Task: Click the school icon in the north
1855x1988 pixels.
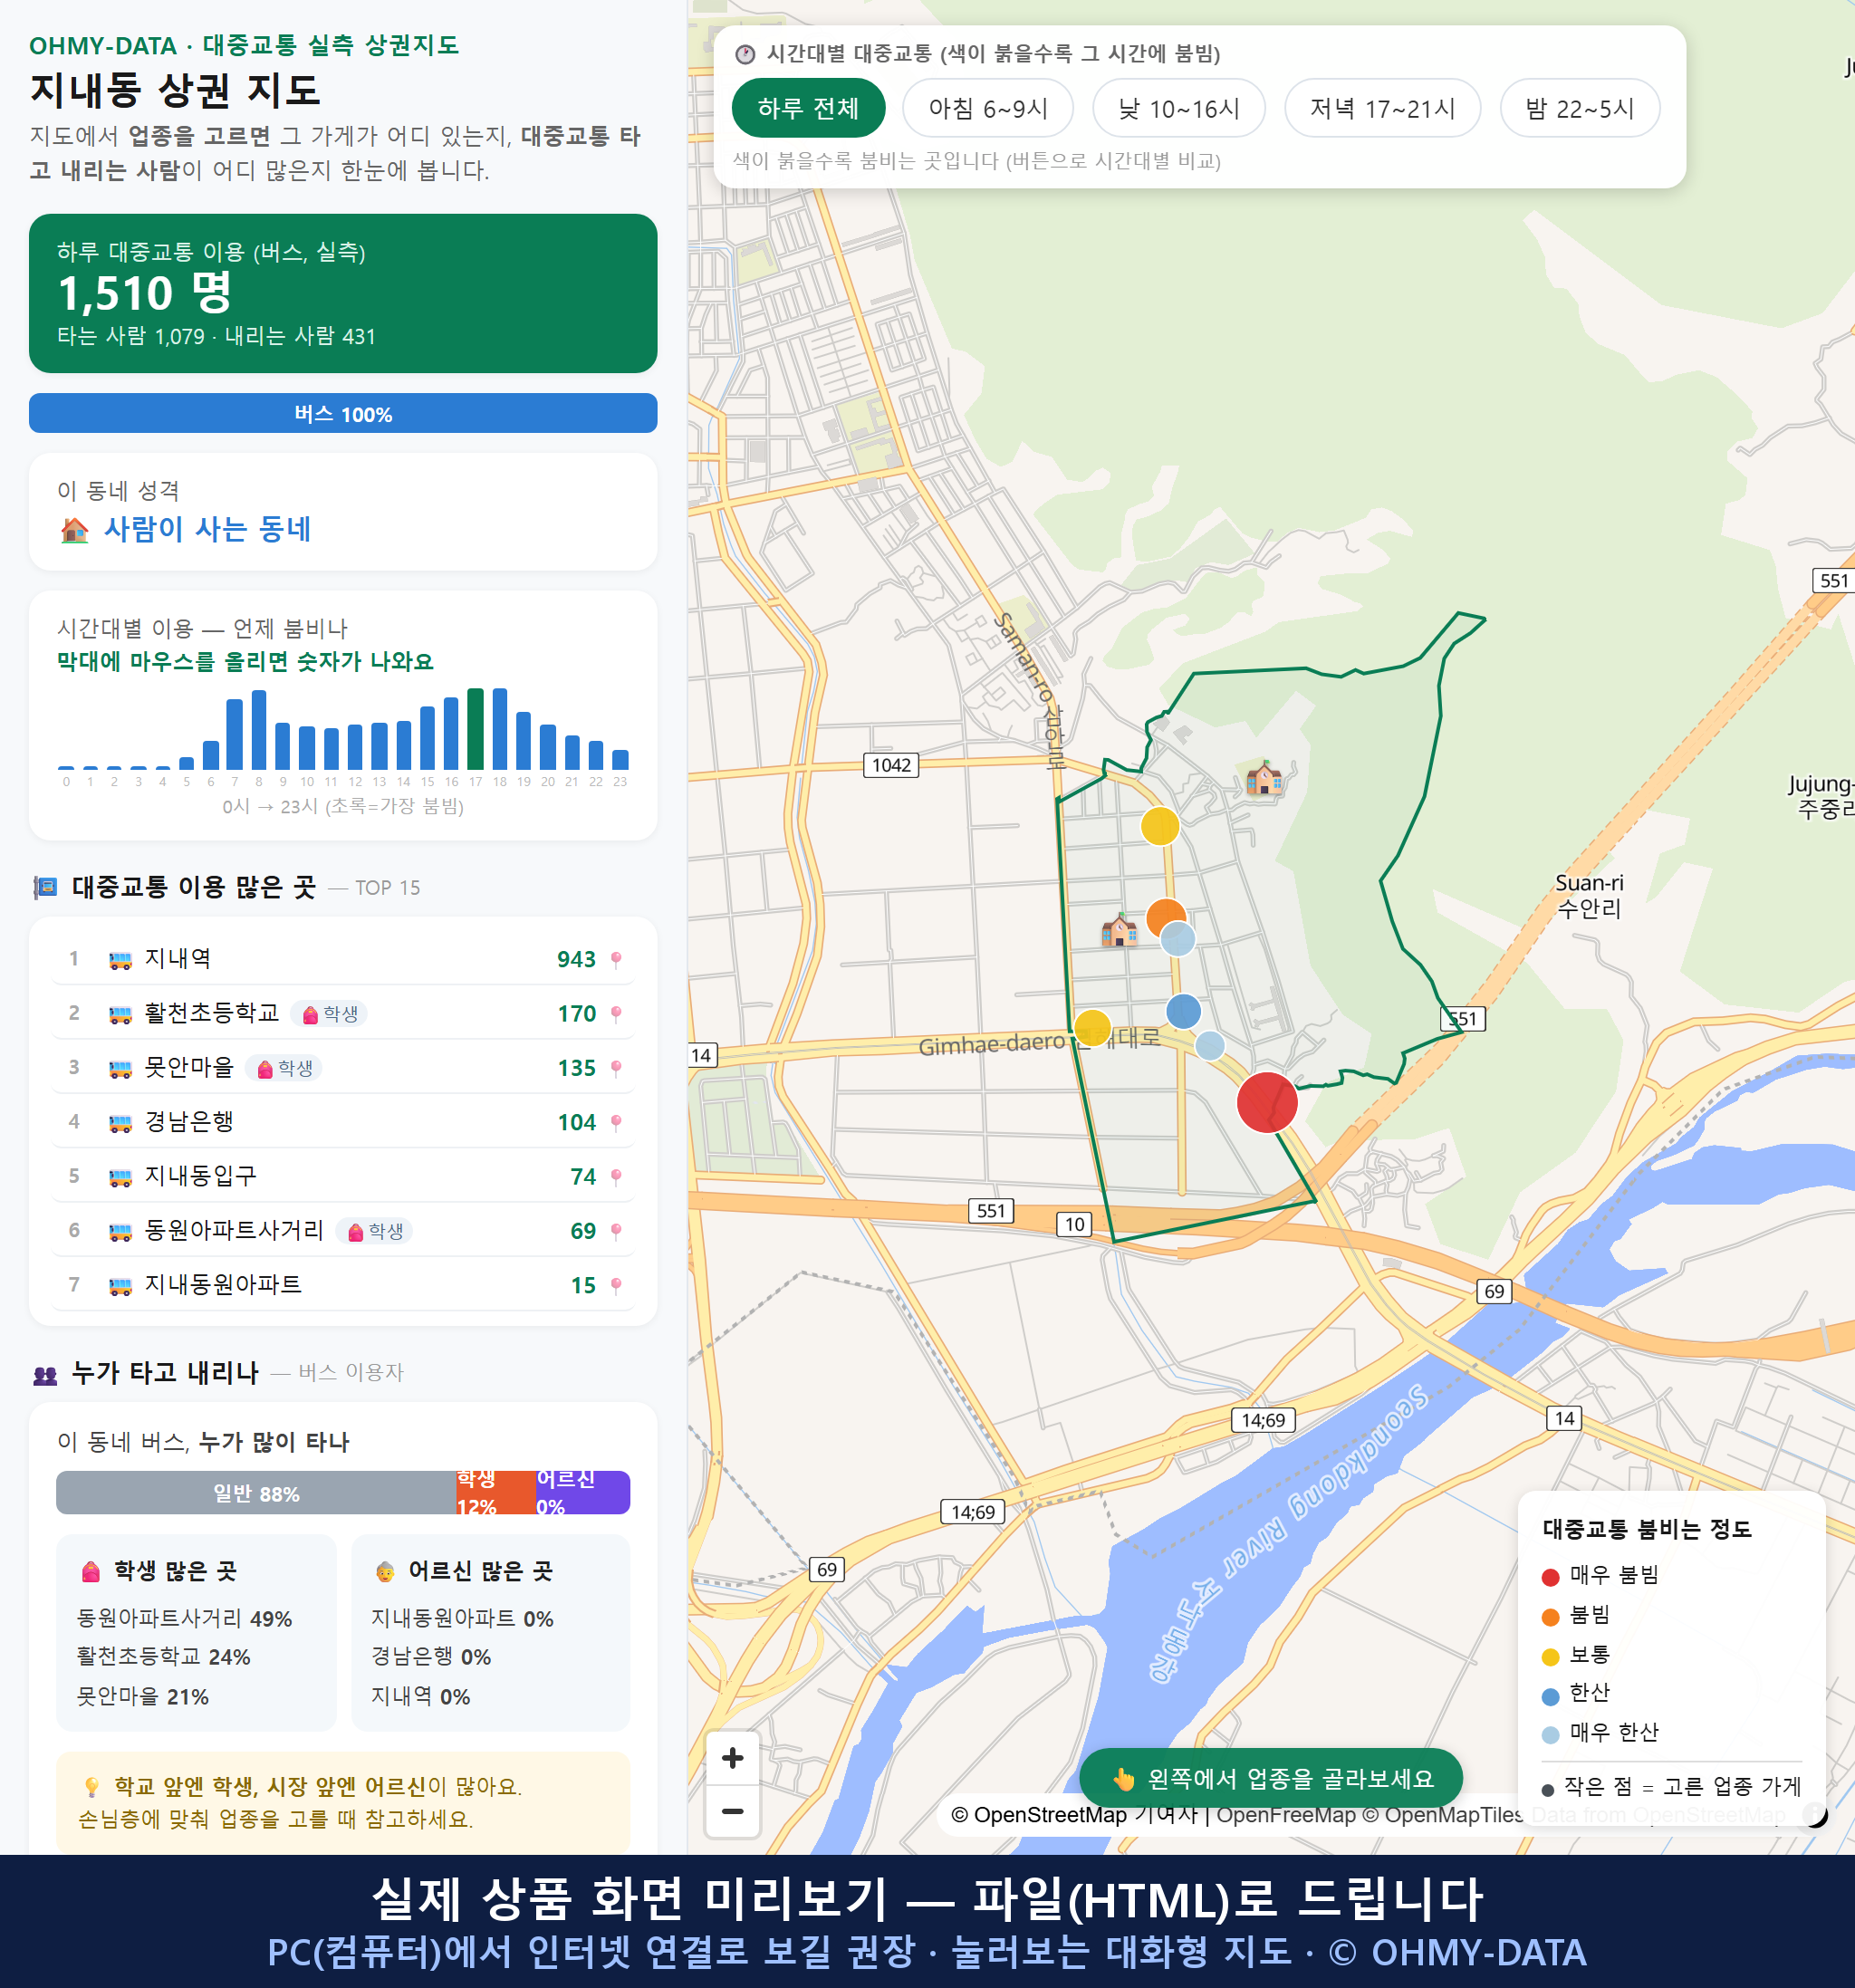Action: 1264,778
